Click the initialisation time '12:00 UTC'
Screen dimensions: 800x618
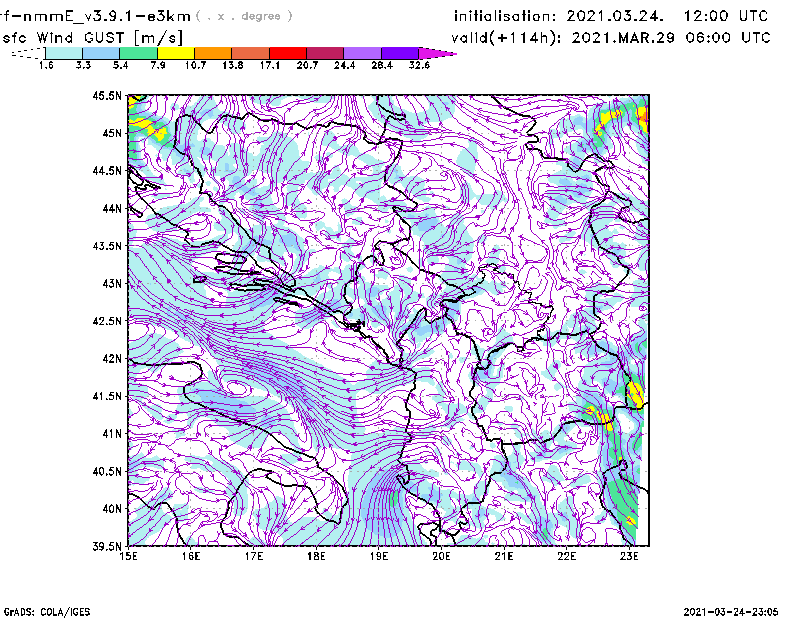tap(726, 16)
